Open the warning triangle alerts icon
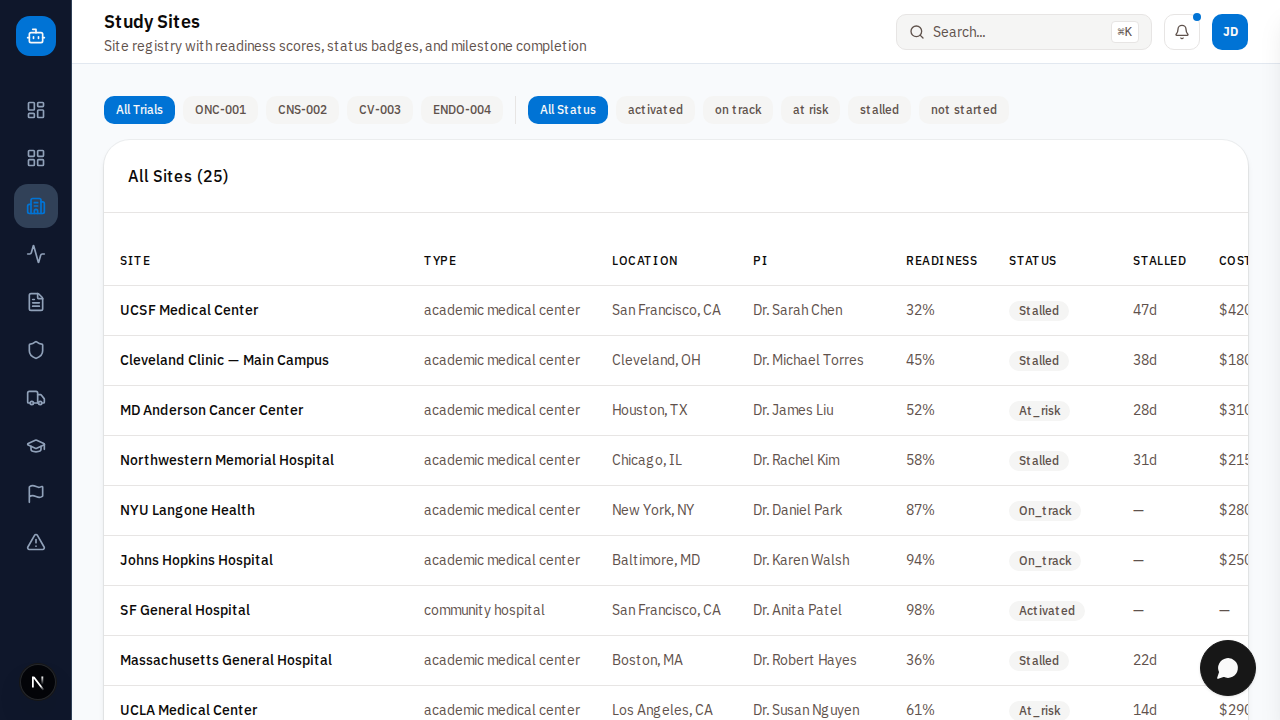The height and width of the screenshot is (720, 1280). (x=36, y=542)
